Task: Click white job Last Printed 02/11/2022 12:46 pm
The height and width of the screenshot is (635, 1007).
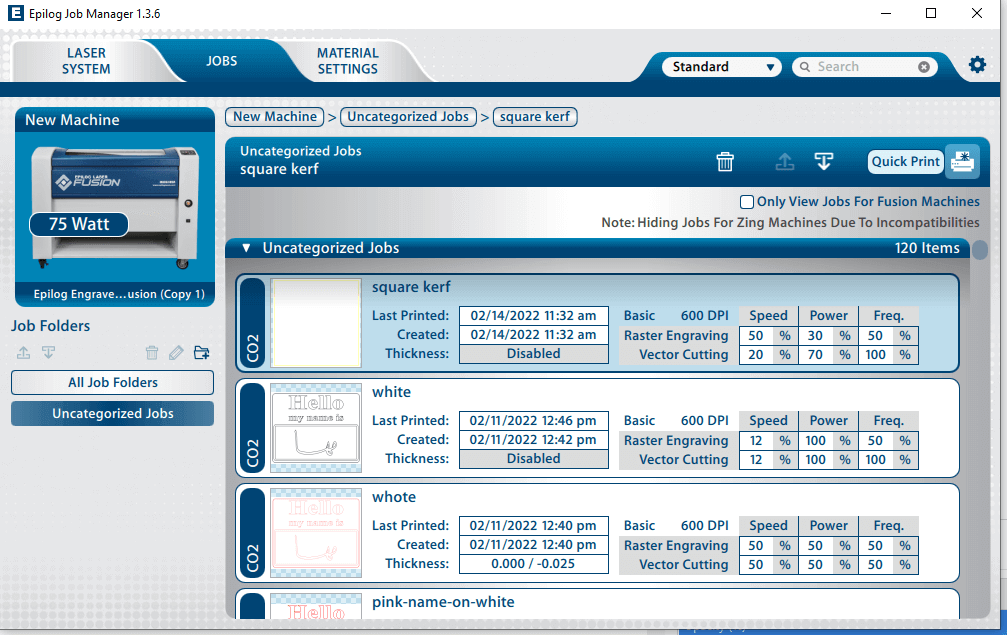Action: (533, 421)
